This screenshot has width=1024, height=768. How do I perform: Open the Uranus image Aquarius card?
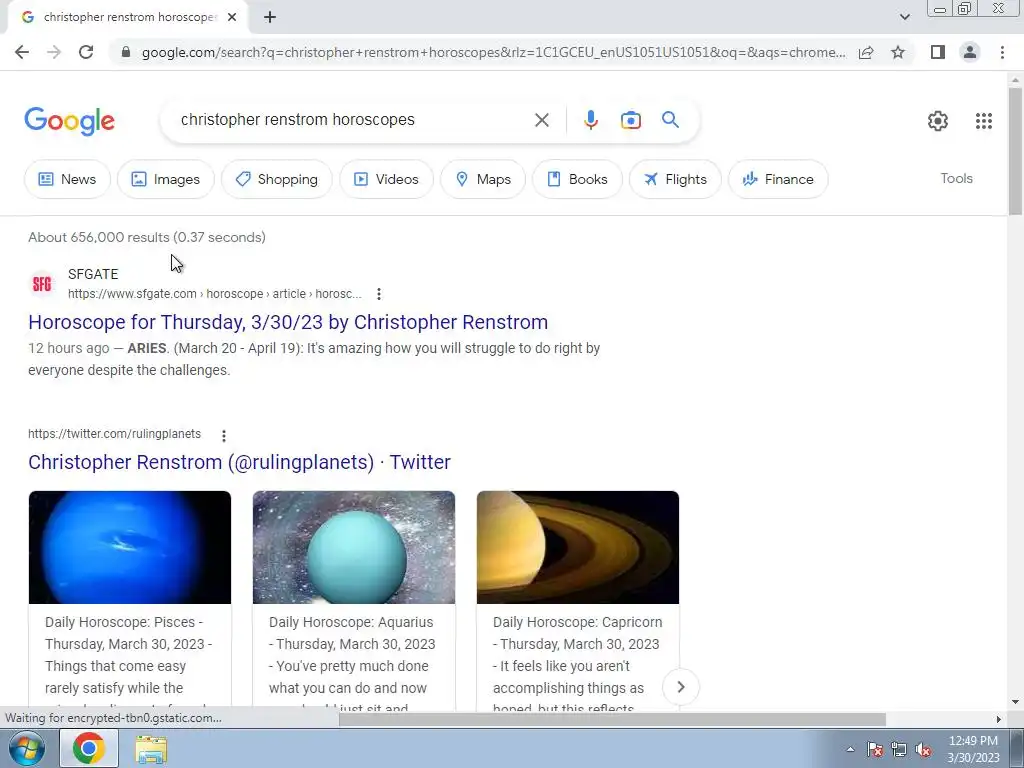(x=354, y=547)
